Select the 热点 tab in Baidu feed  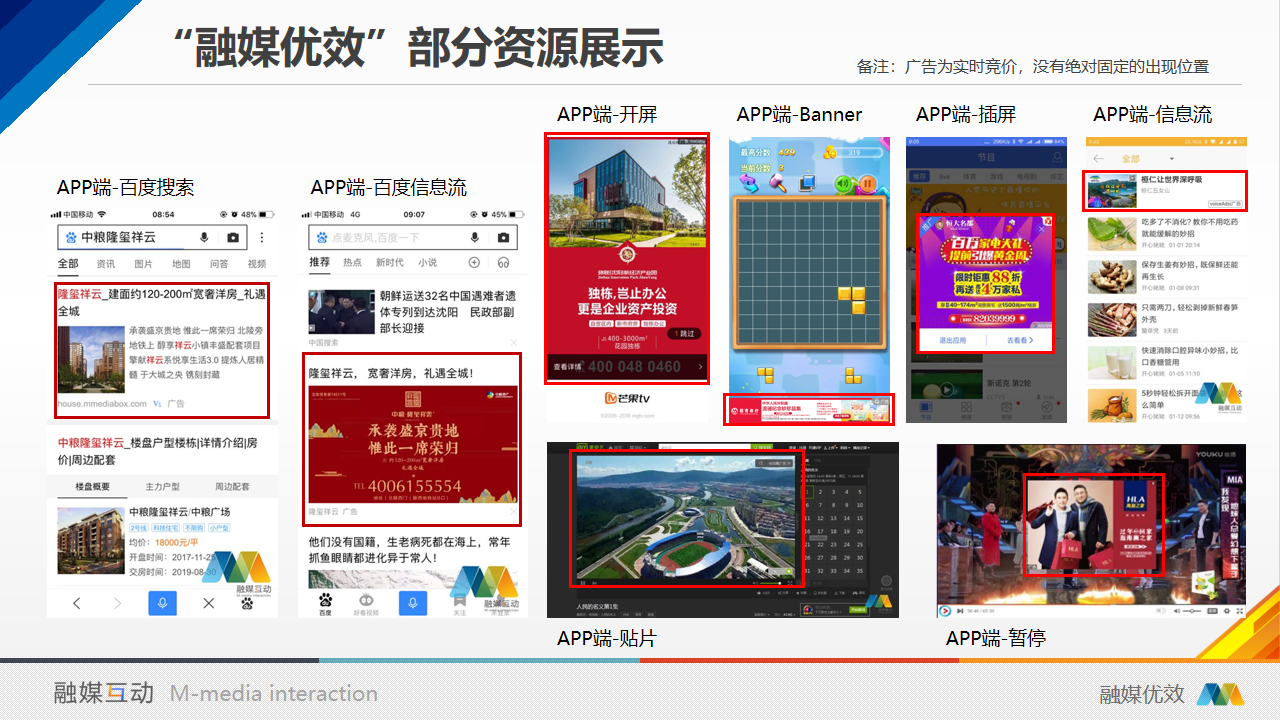(353, 263)
